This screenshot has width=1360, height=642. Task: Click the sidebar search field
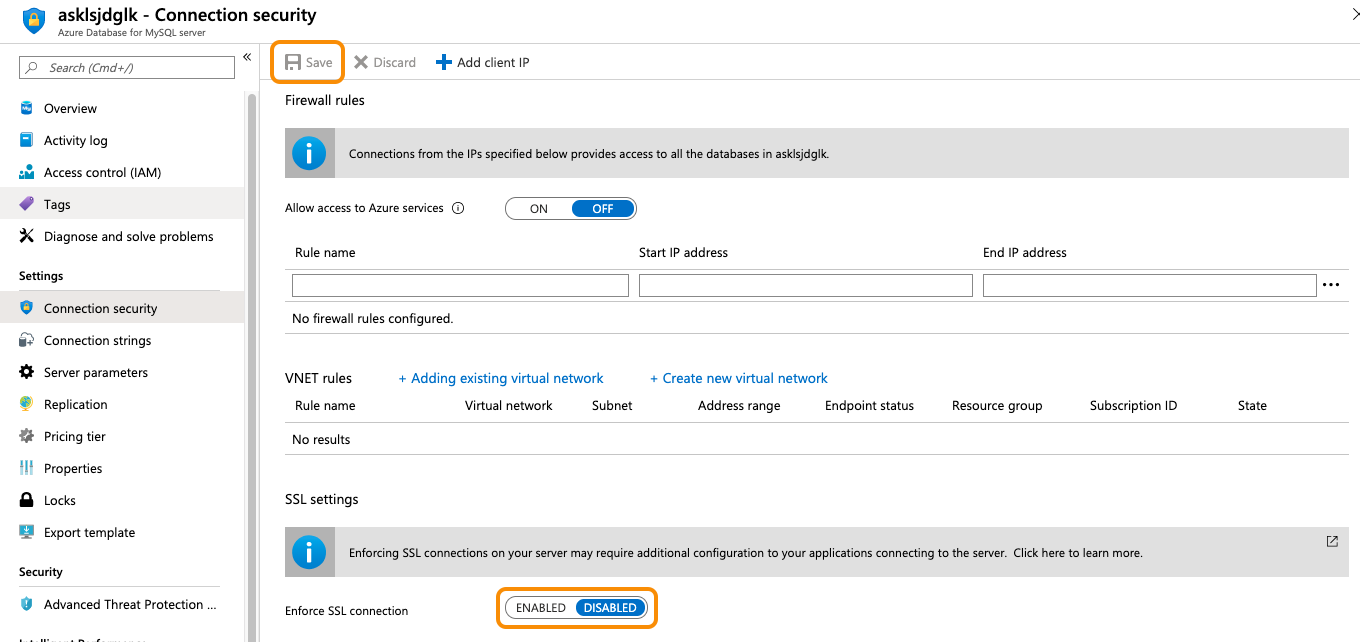click(127, 68)
